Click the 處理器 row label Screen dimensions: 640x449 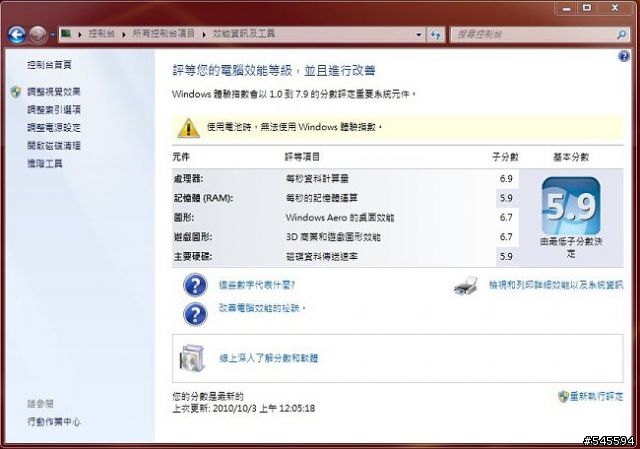coord(188,178)
